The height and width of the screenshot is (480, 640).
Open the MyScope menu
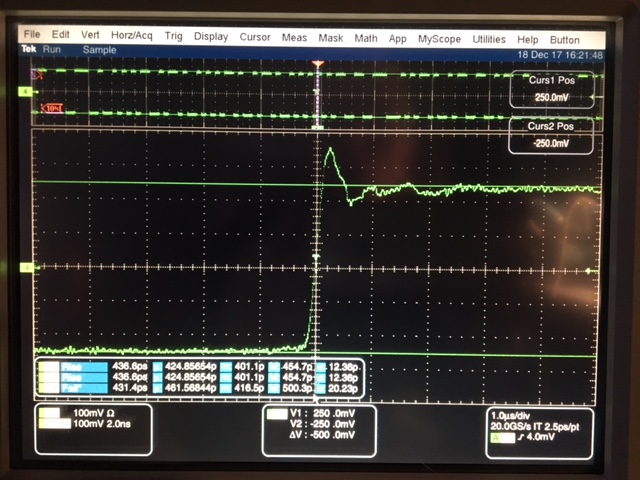coord(439,39)
